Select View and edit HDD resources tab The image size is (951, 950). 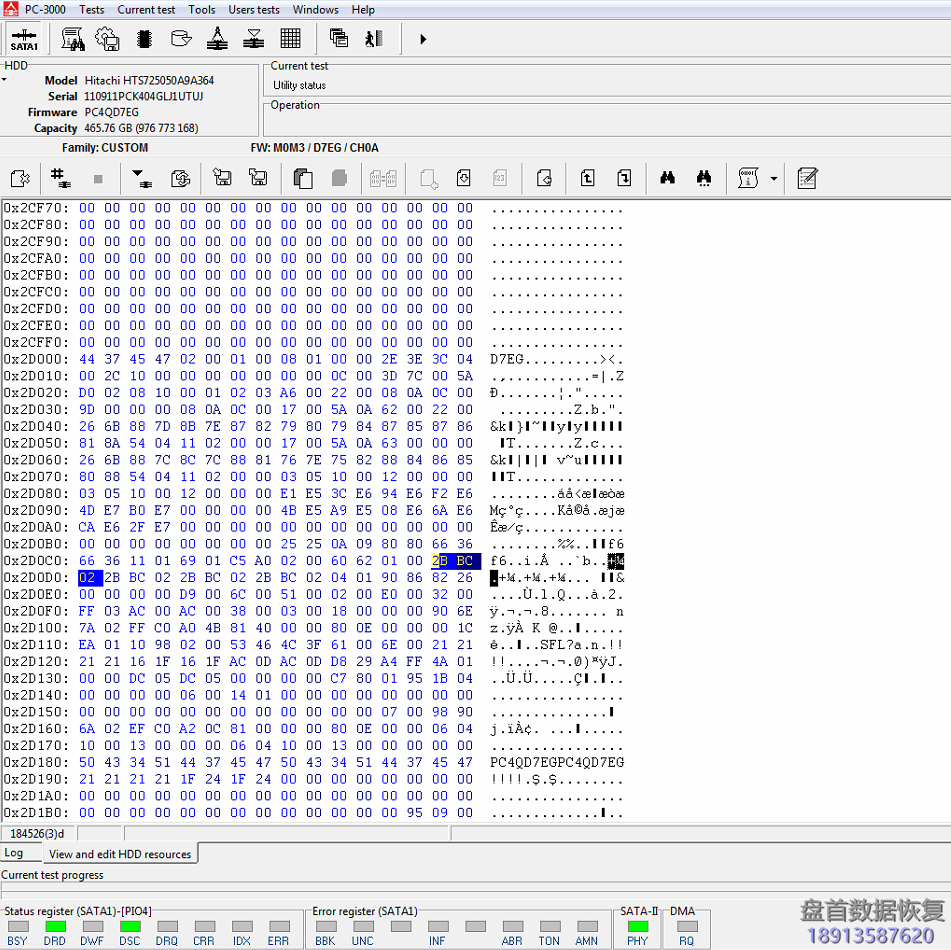[x=120, y=854]
